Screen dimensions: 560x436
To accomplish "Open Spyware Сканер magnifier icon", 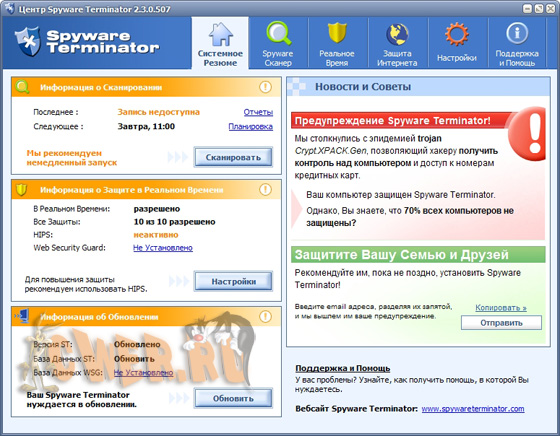I will 278,34.
